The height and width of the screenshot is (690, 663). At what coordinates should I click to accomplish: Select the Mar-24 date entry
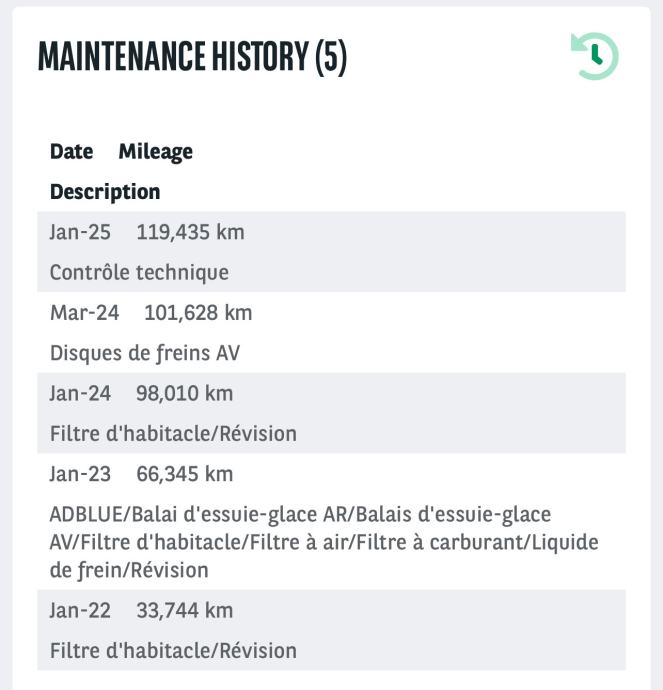(x=84, y=313)
